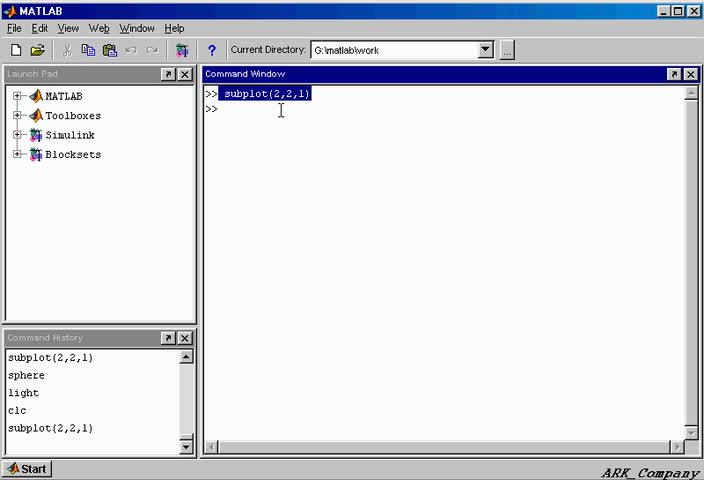Close the Command Window panel

click(x=691, y=74)
